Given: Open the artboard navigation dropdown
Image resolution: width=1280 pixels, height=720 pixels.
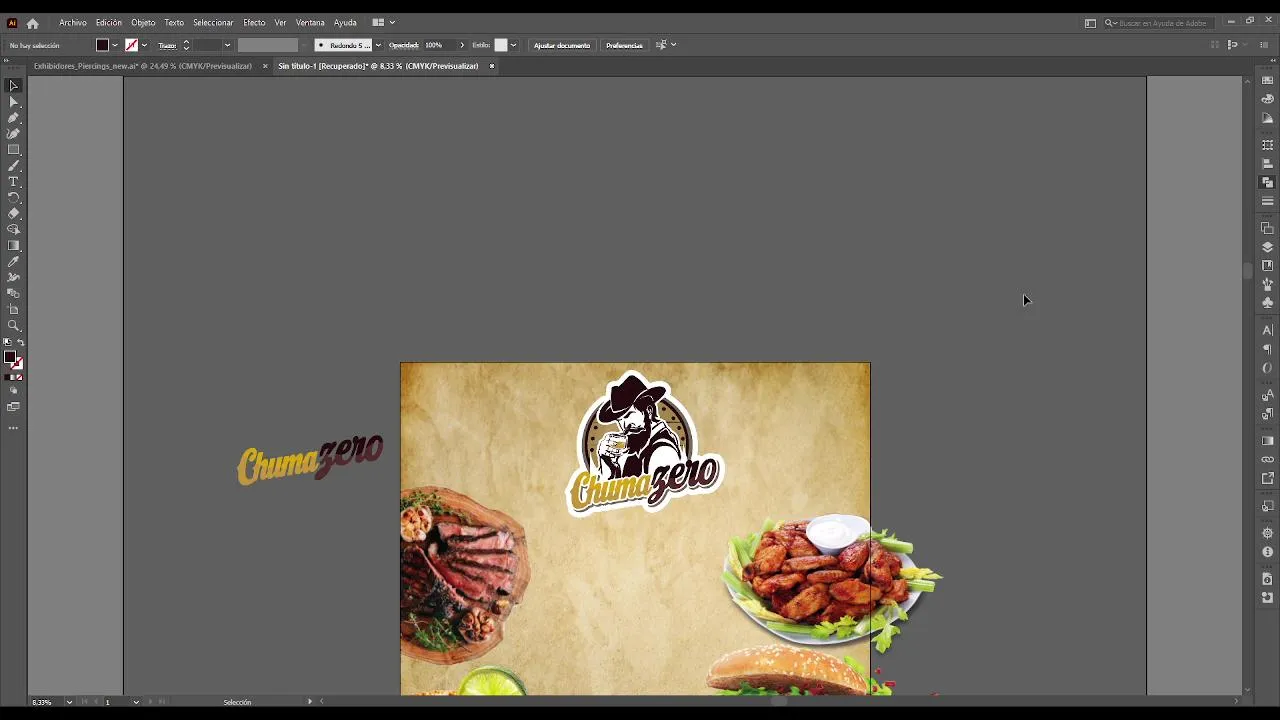Looking at the screenshot, I should click(x=136, y=702).
